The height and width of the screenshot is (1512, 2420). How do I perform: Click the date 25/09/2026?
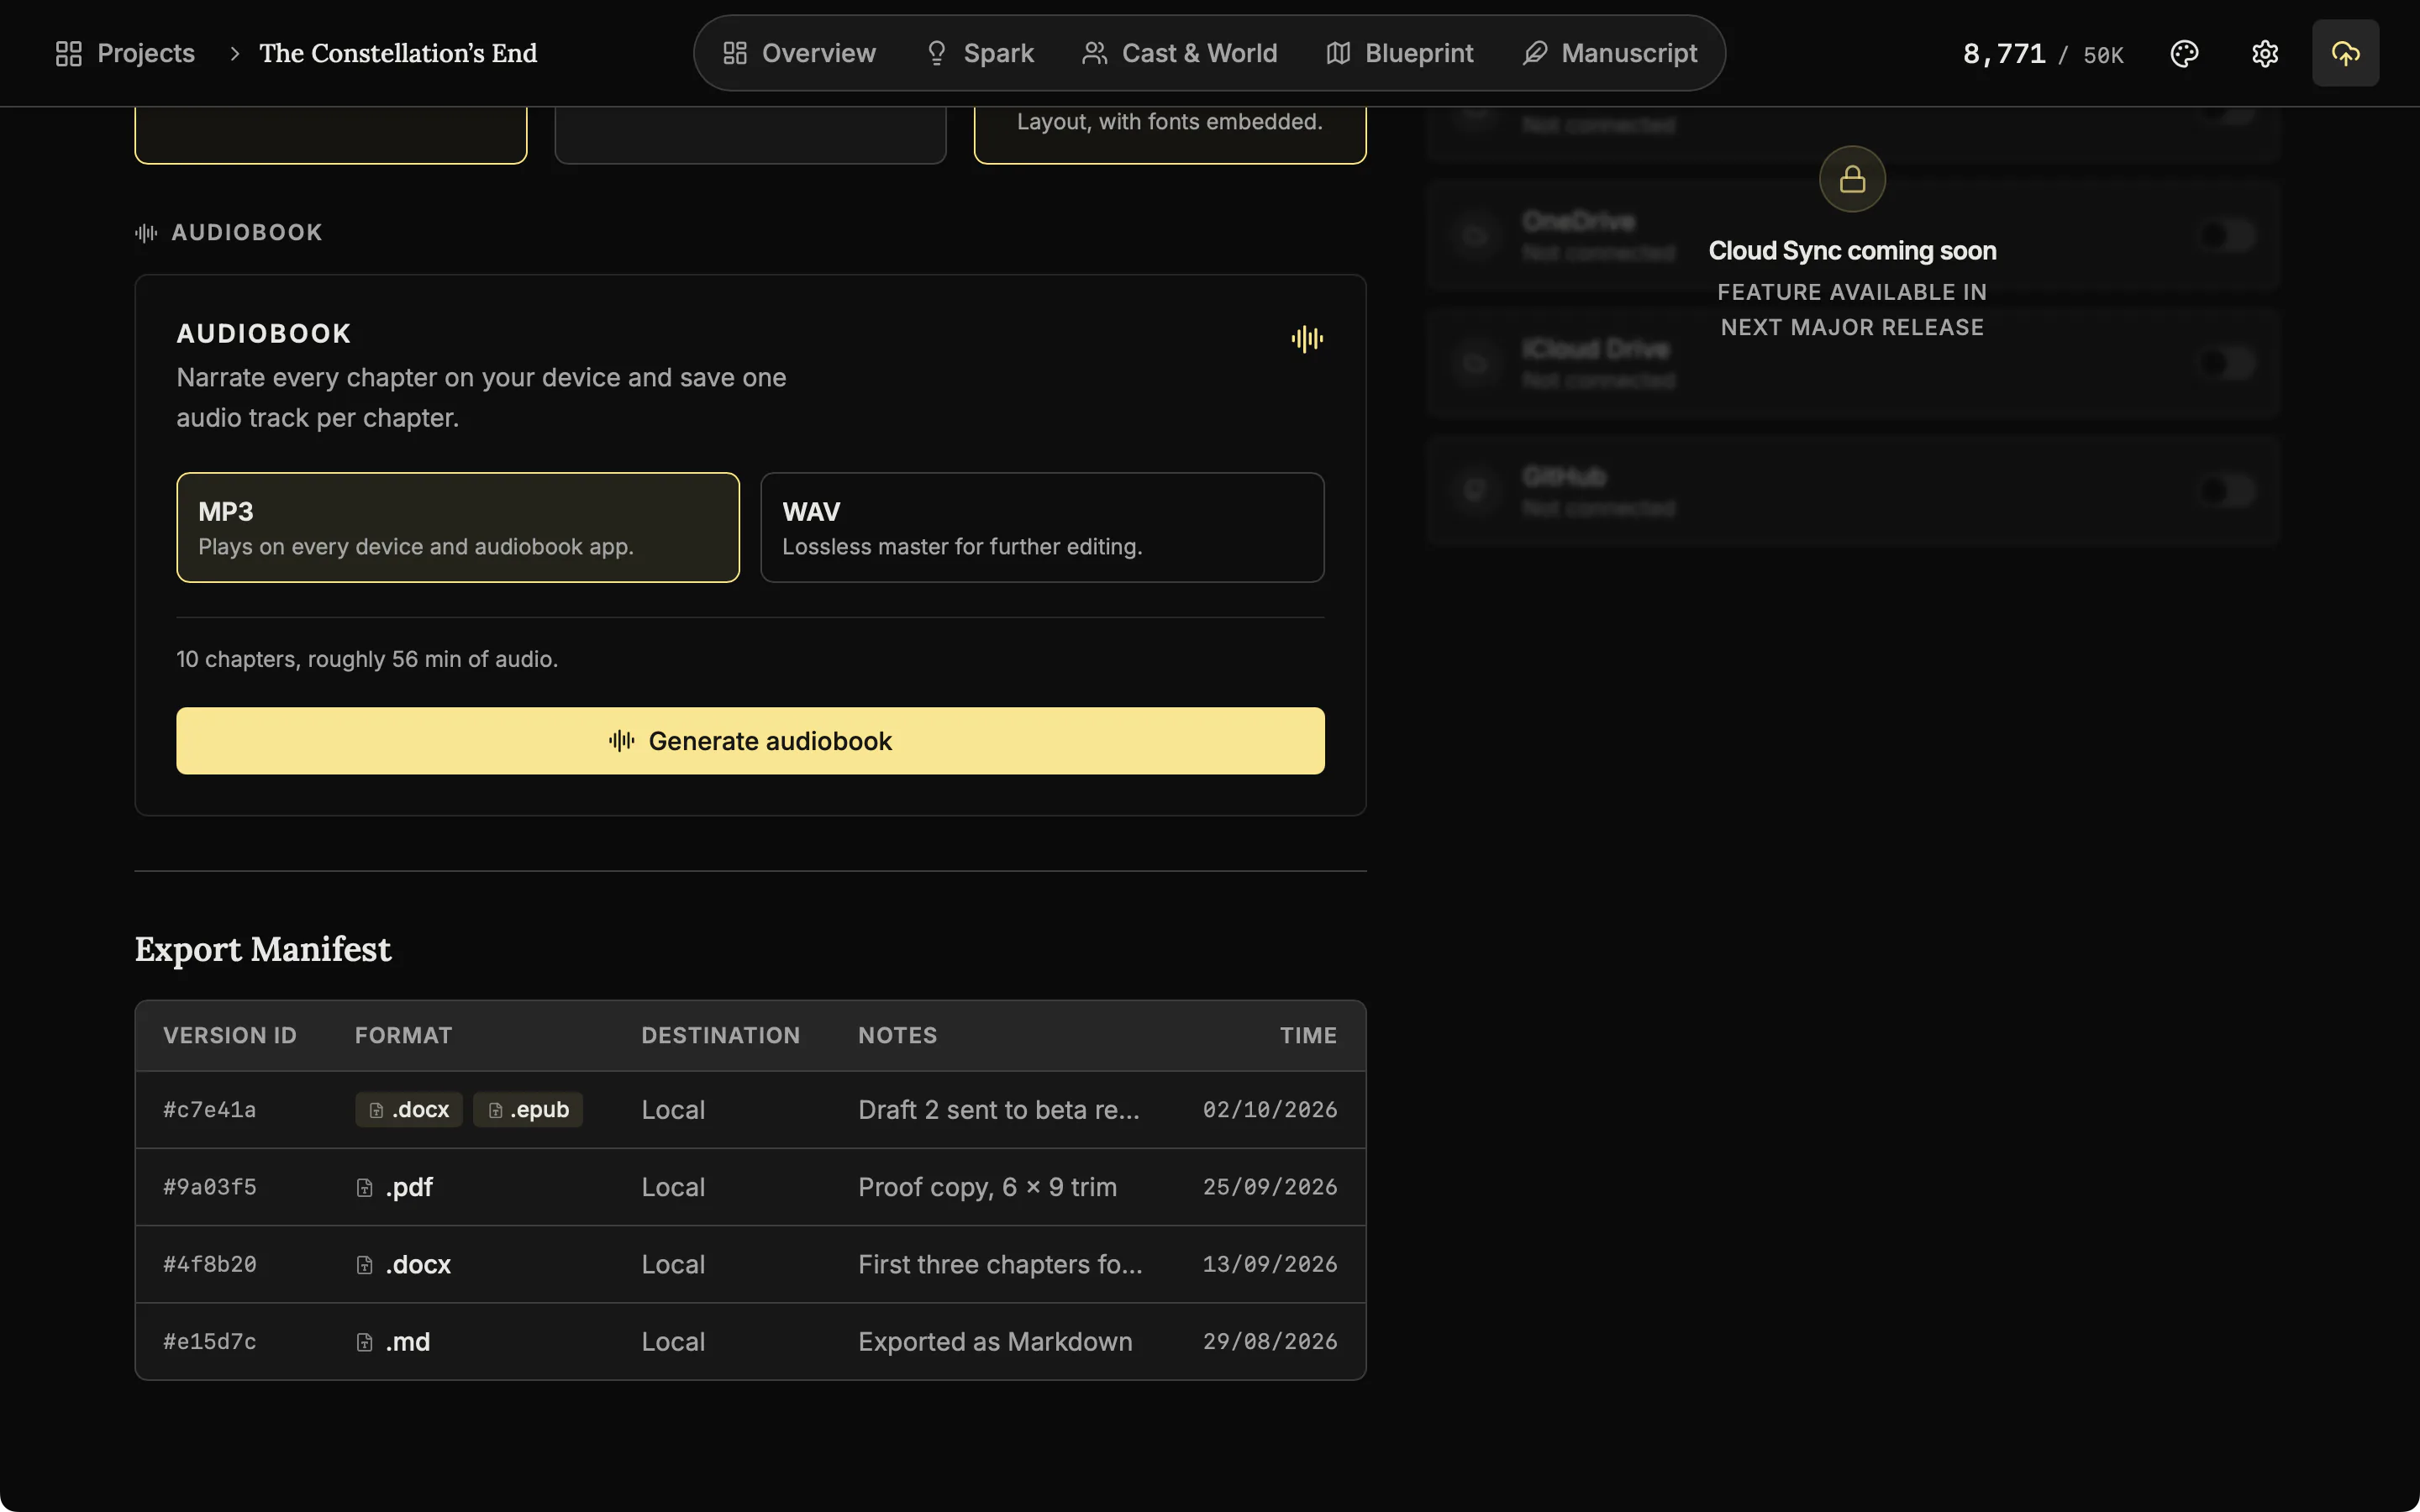(x=1270, y=1187)
